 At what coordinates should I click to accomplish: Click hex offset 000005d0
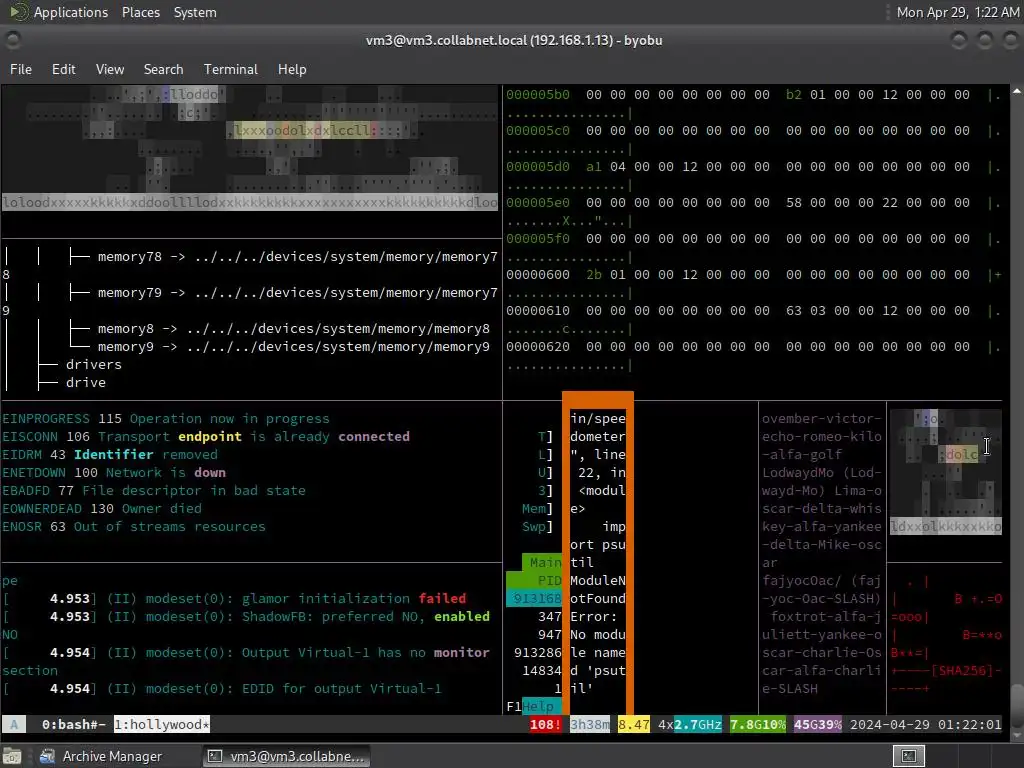point(537,167)
